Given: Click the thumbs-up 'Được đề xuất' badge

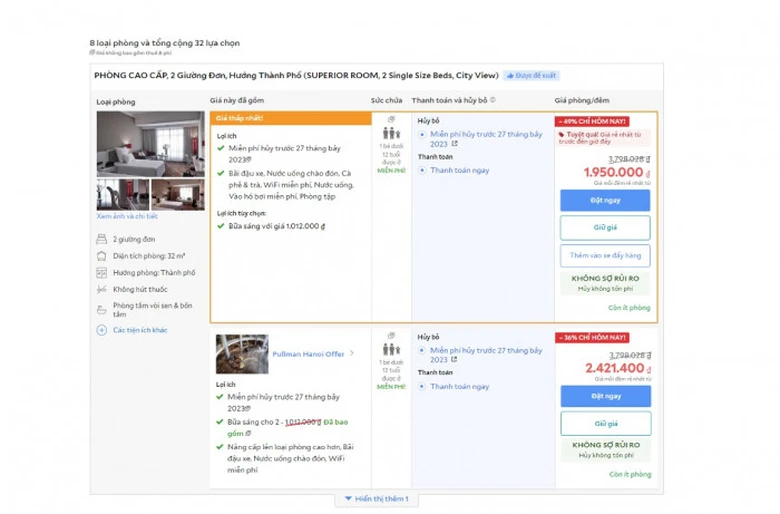Looking at the screenshot, I should tap(531, 75).
